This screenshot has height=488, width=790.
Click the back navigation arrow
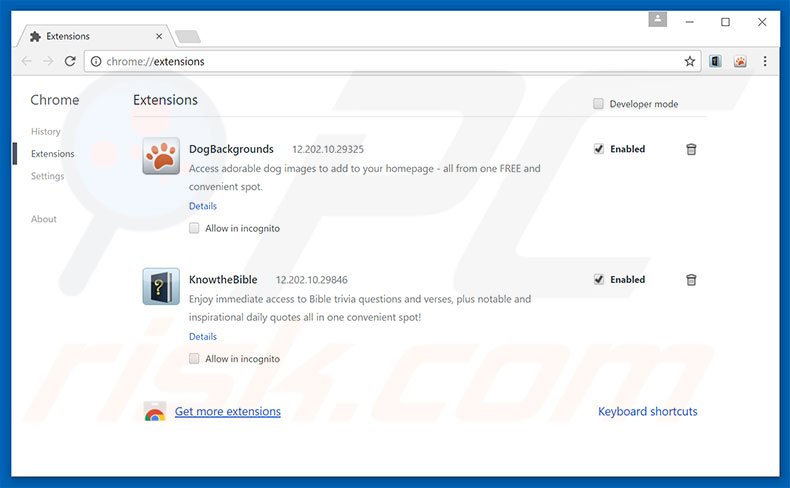pyautogui.click(x=27, y=61)
